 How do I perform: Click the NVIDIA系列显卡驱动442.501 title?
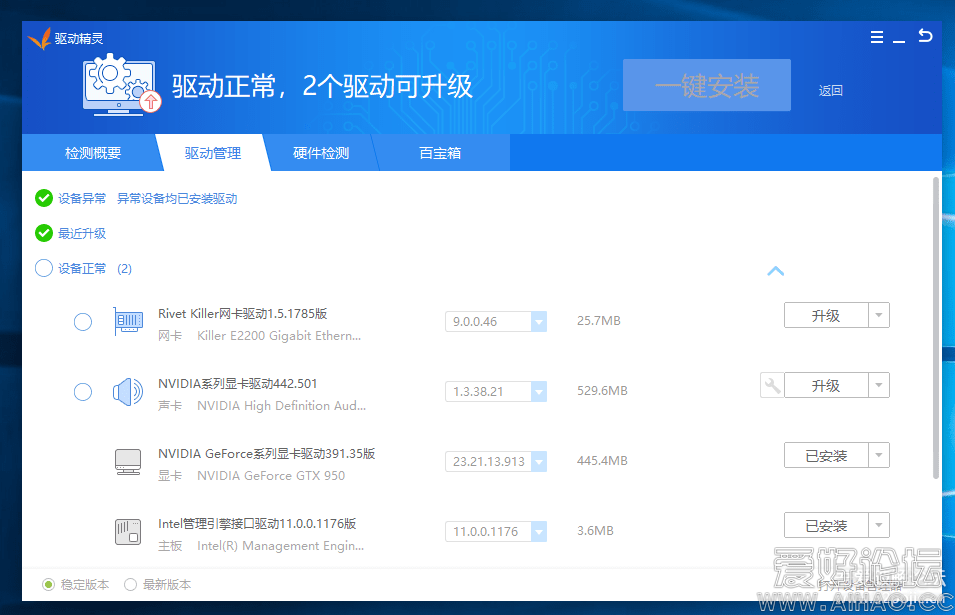click(238, 384)
